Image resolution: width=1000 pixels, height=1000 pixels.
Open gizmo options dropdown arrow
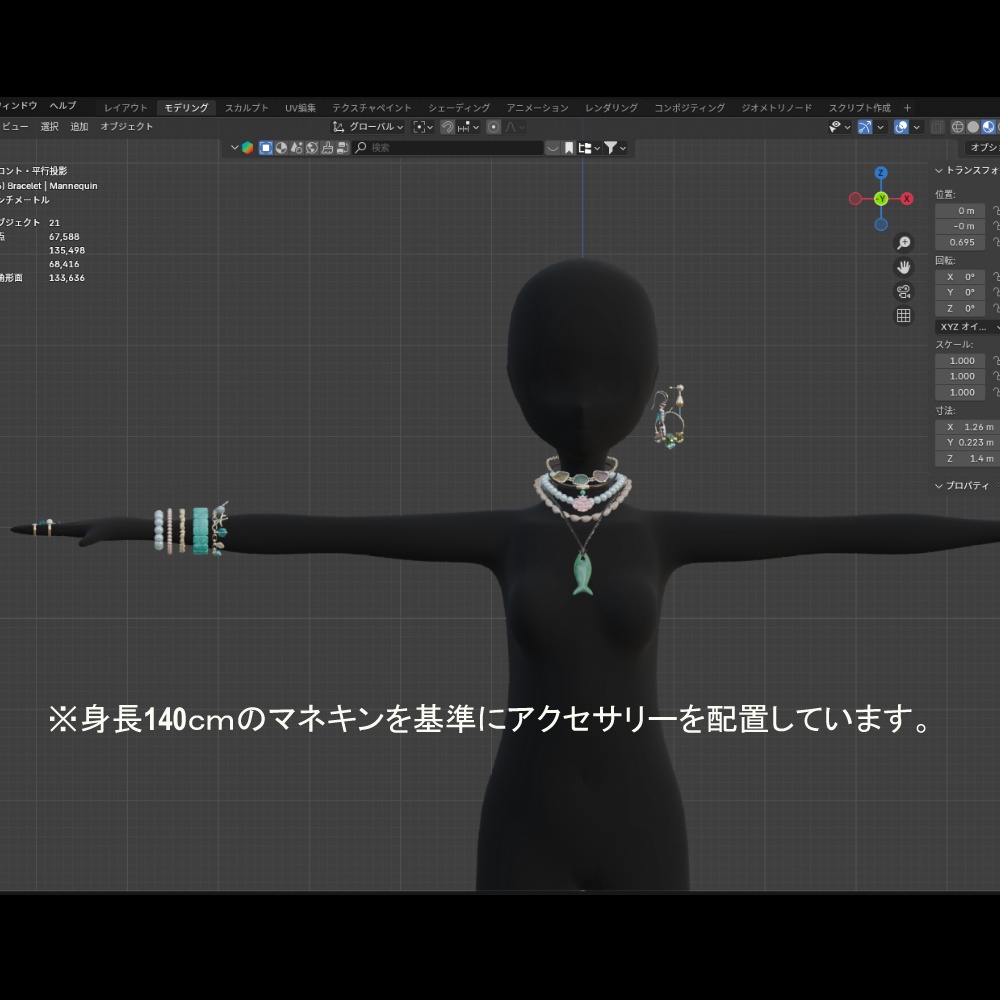click(x=881, y=127)
